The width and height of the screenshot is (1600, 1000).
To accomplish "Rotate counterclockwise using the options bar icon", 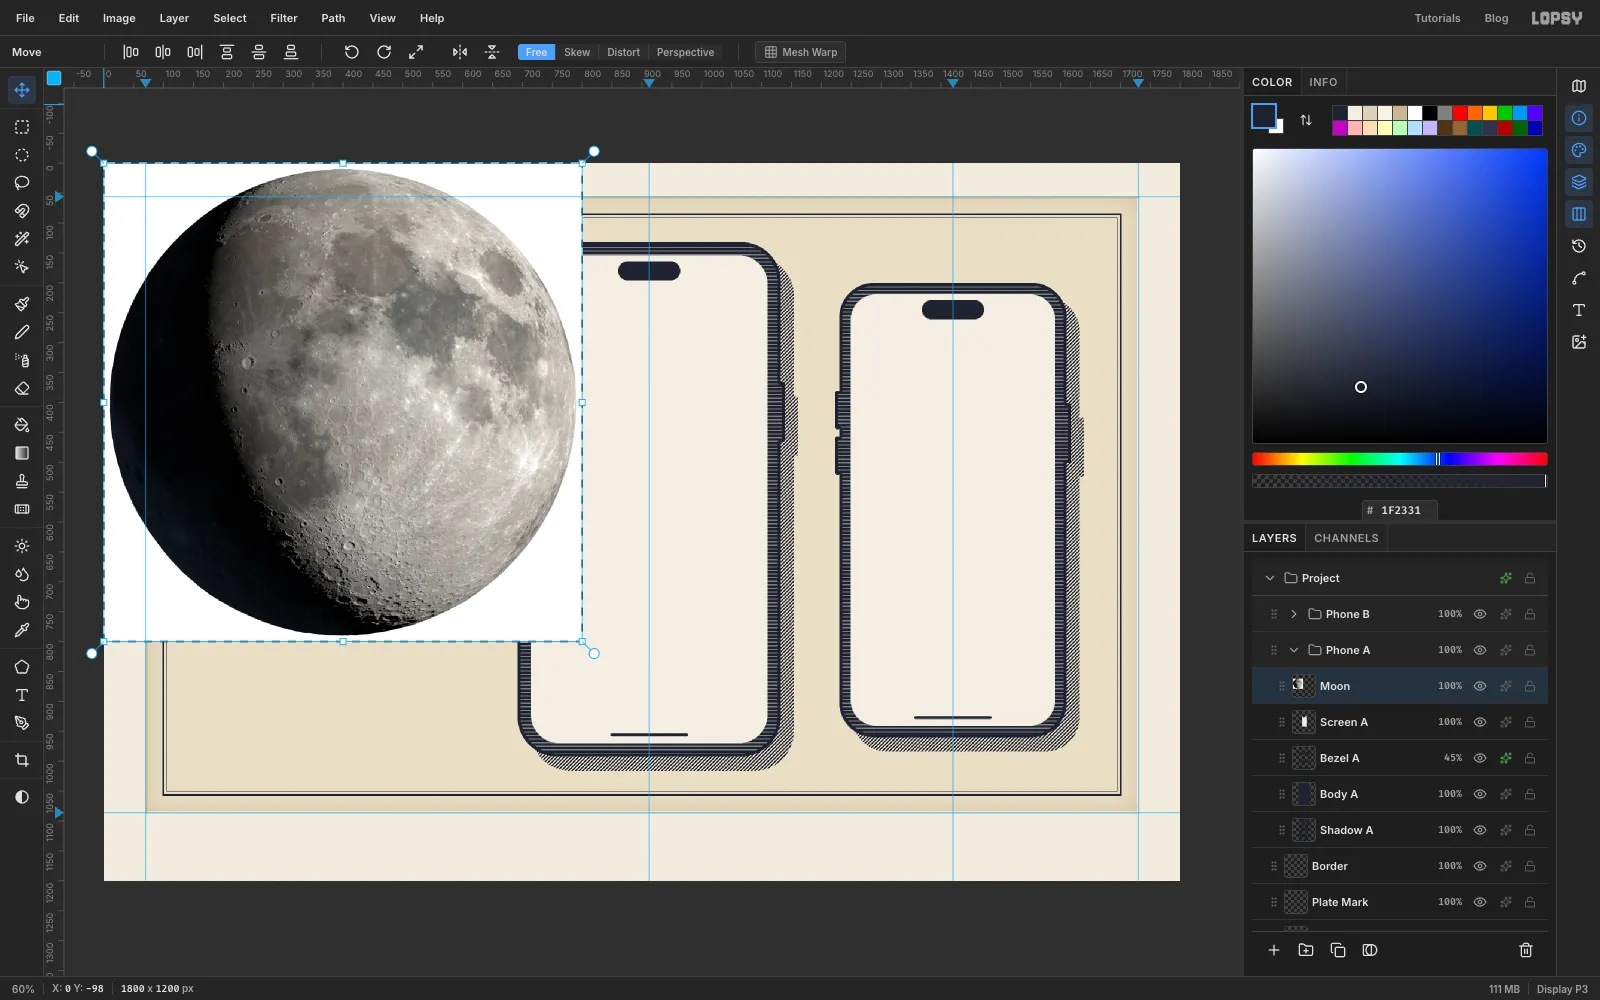I will tap(351, 52).
